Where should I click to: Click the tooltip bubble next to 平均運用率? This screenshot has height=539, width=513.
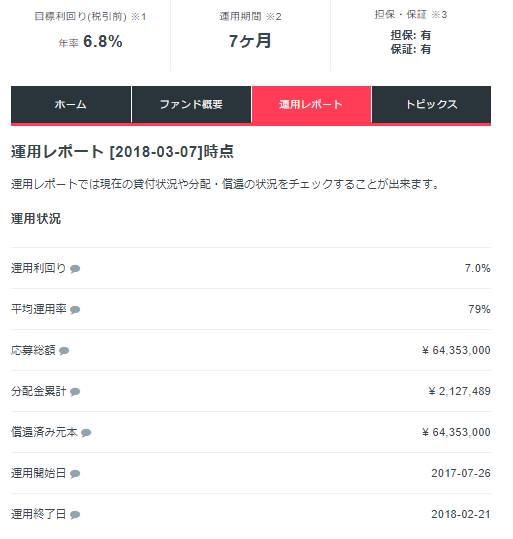[x=75, y=310]
